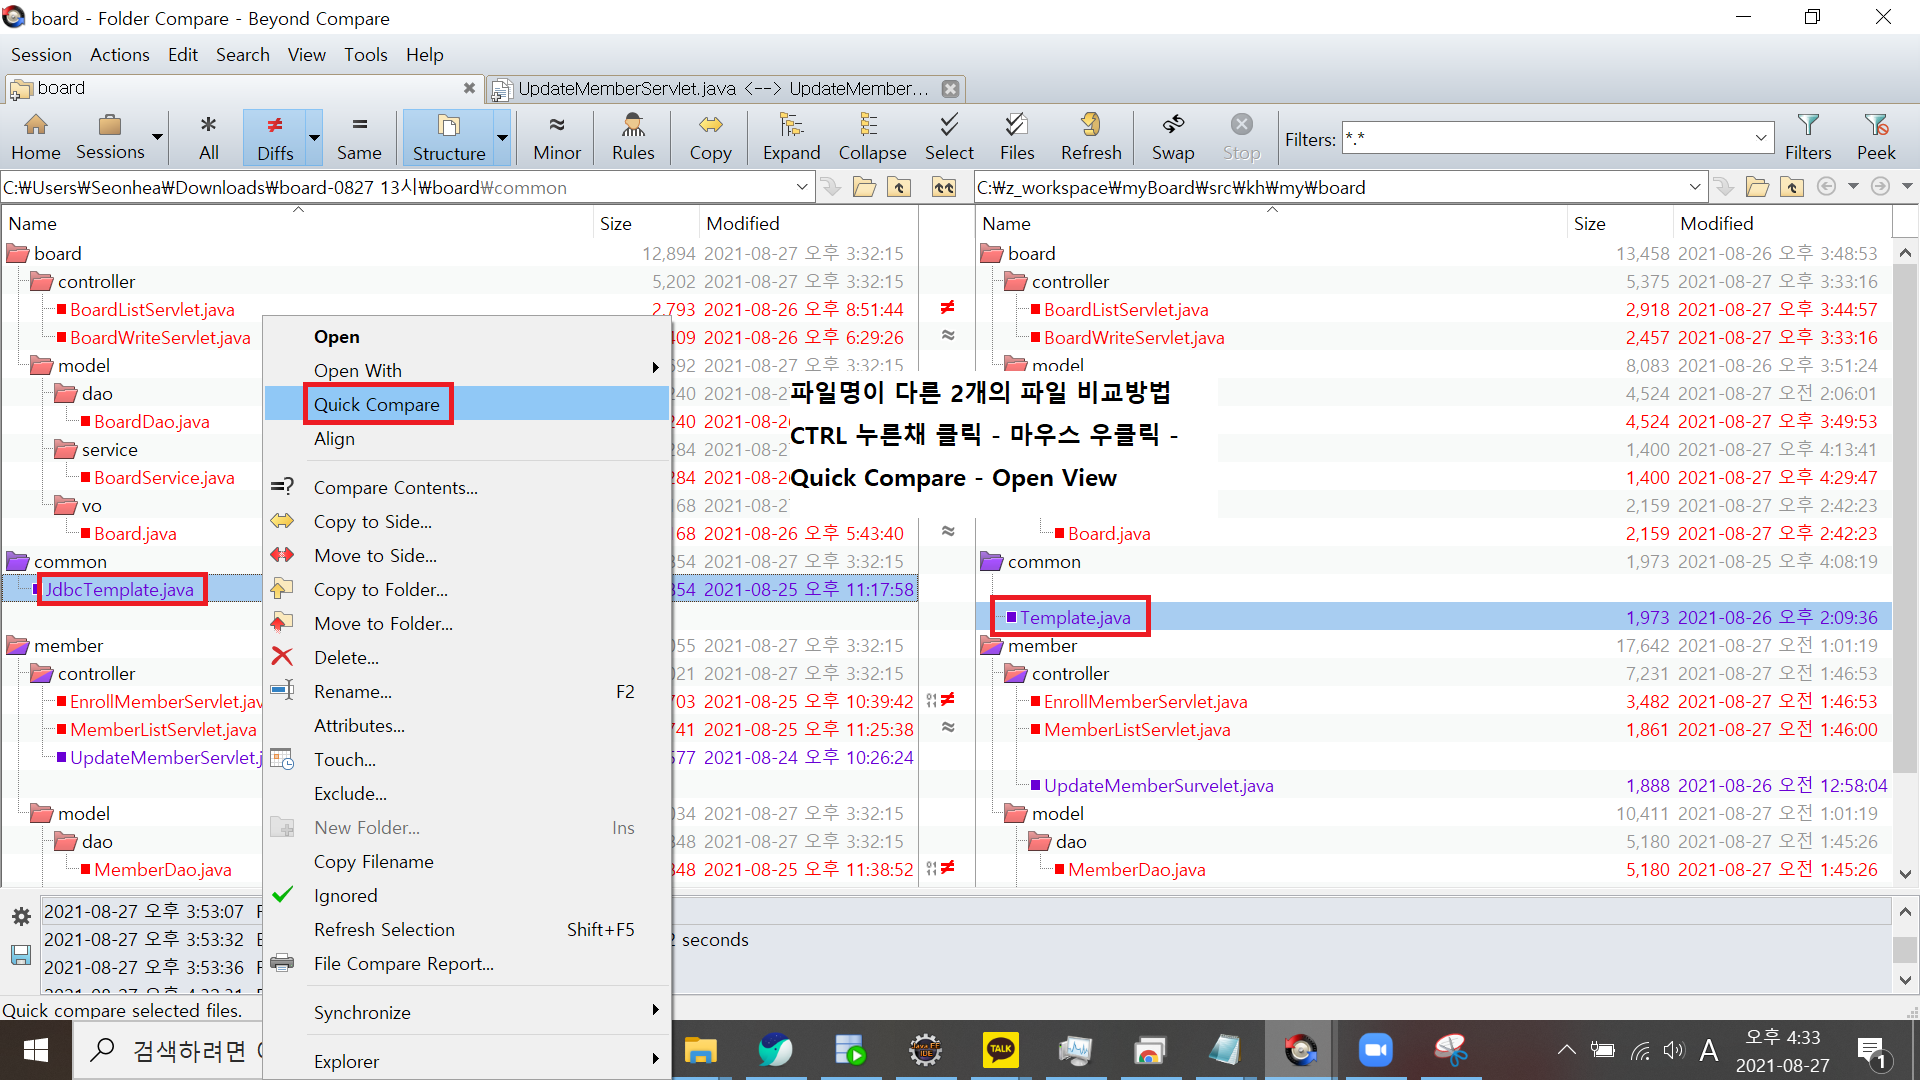Select Template.java in right pane
Image resolution: width=1920 pixels, height=1080 pixels.
click(1074, 617)
